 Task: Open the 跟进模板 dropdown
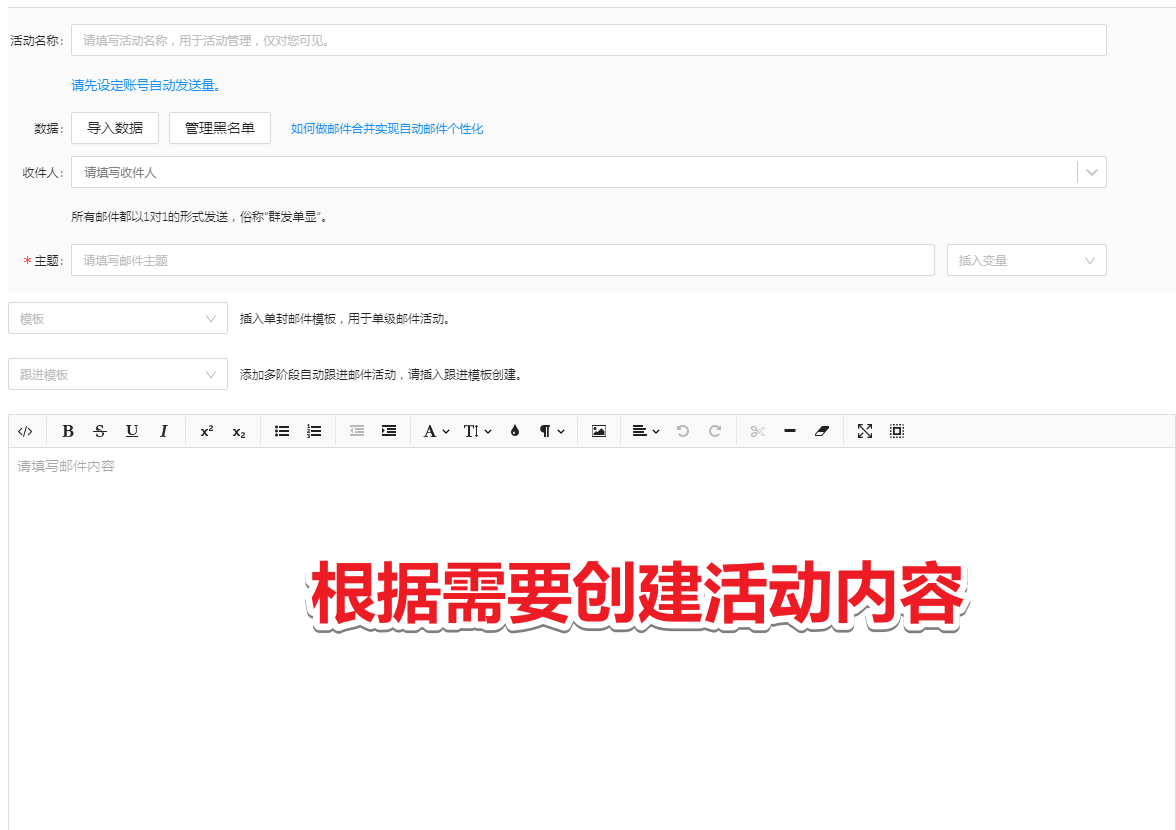point(118,374)
